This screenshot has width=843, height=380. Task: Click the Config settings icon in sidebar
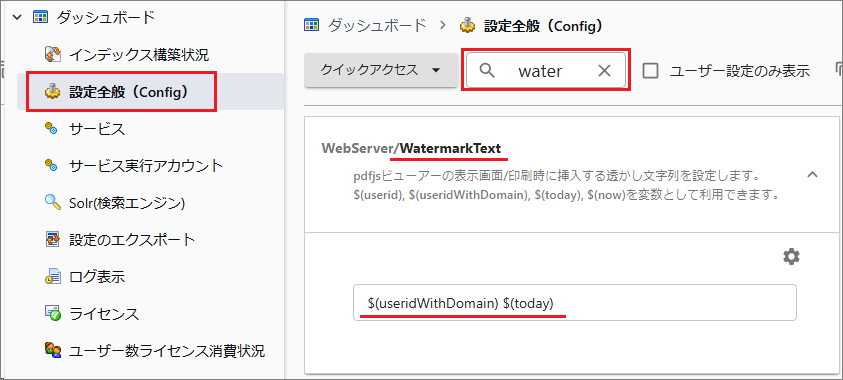pyautogui.click(x=53, y=92)
